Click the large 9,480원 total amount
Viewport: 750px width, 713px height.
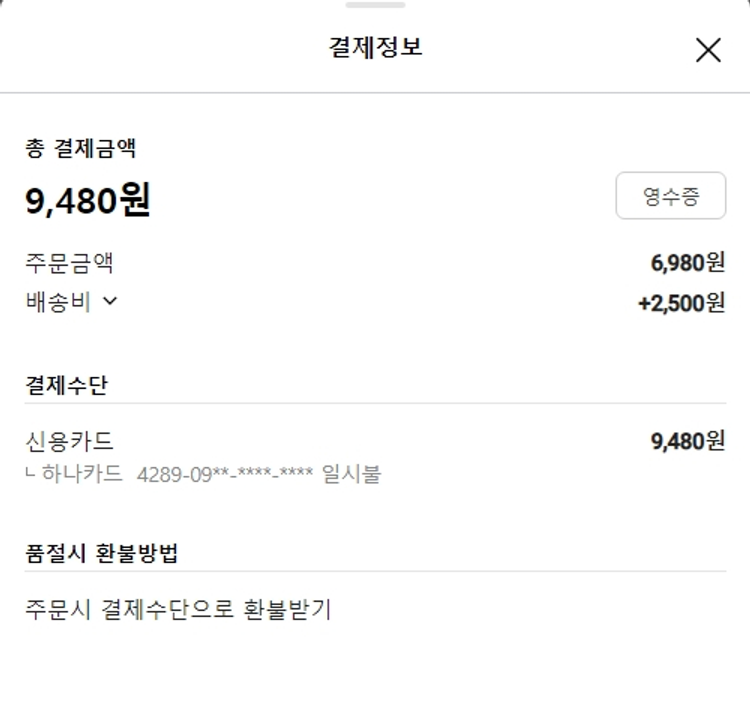pyautogui.click(x=88, y=201)
